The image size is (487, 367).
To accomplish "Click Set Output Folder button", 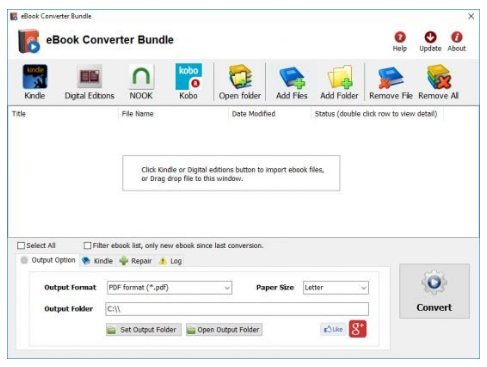I will (144, 330).
